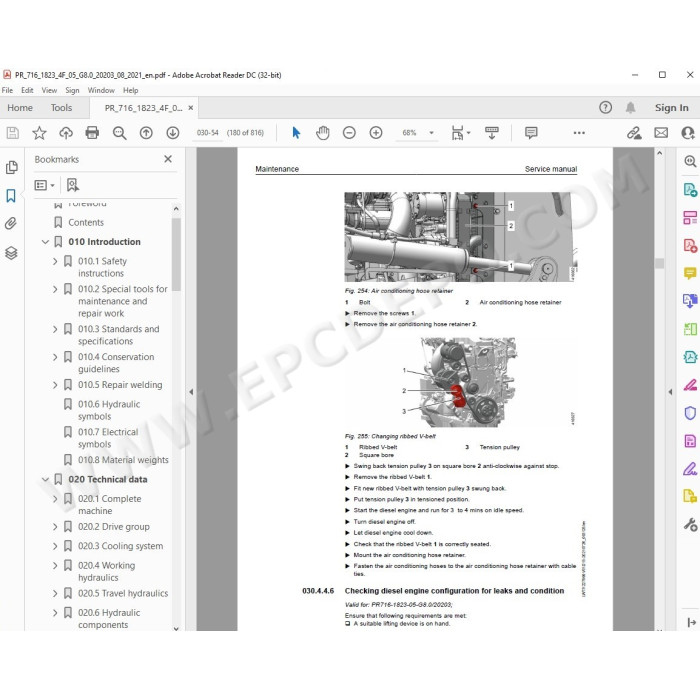Open the Edit menu

27,90
